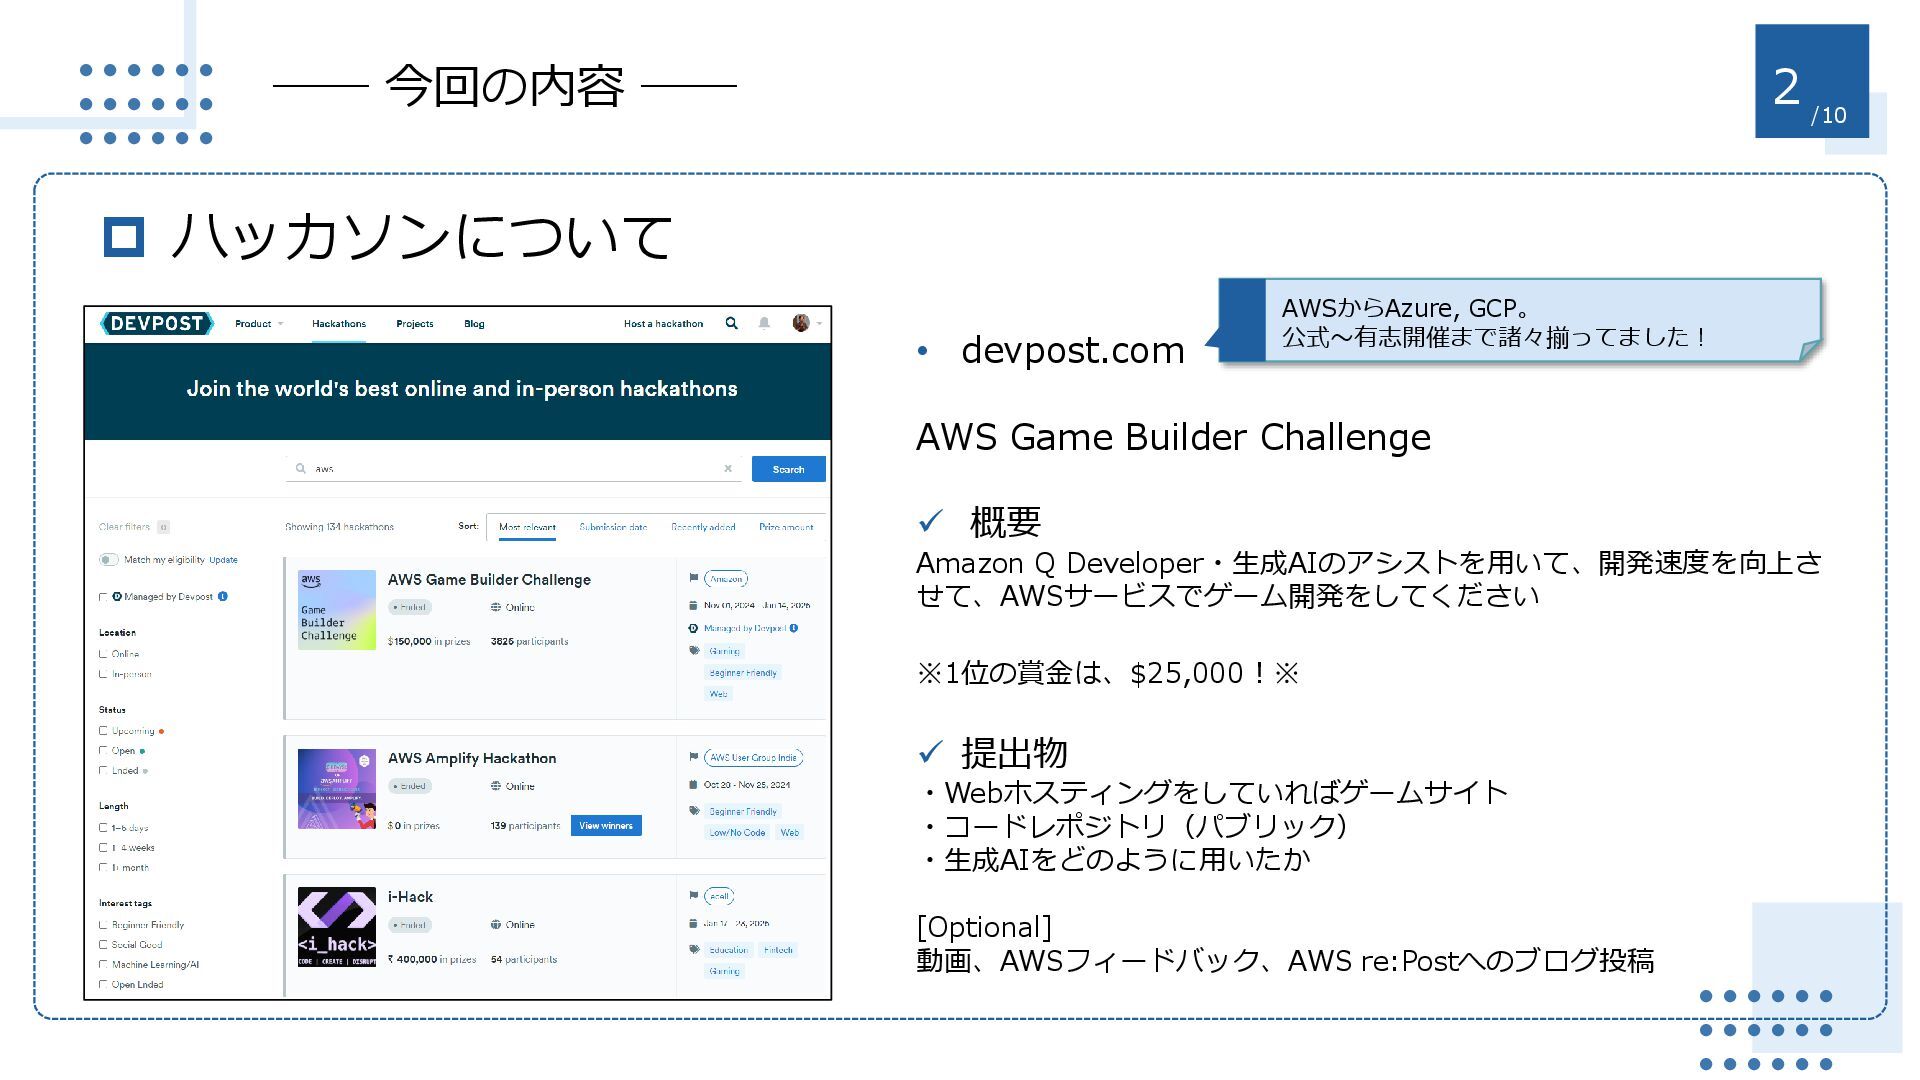The height and width of the screenshot is (1080, 1920).
Task: Click the Devpost logo in the header
Action: pos(157,323)
